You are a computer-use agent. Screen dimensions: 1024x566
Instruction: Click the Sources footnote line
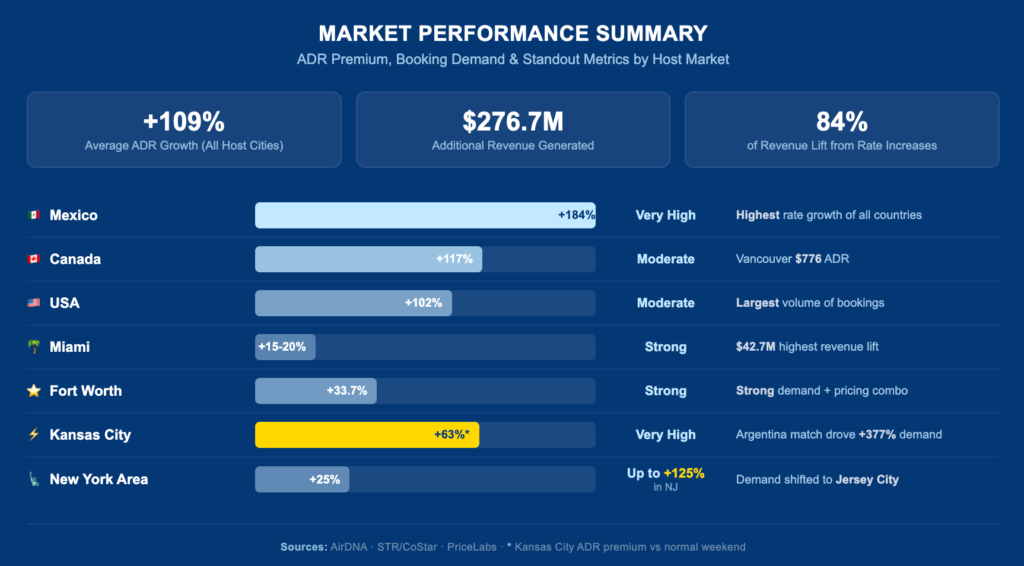coord(513,547)
